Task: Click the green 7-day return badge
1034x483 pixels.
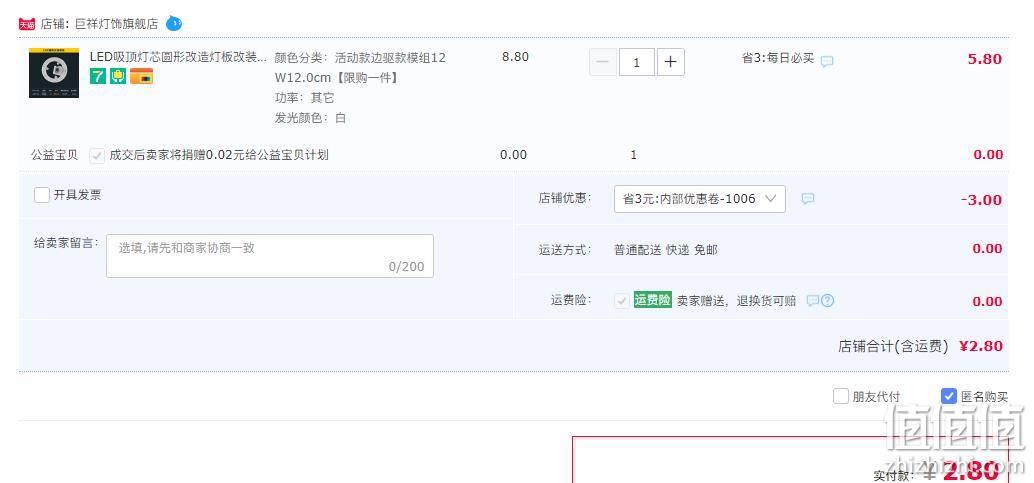Action: (x=98, y=76)
